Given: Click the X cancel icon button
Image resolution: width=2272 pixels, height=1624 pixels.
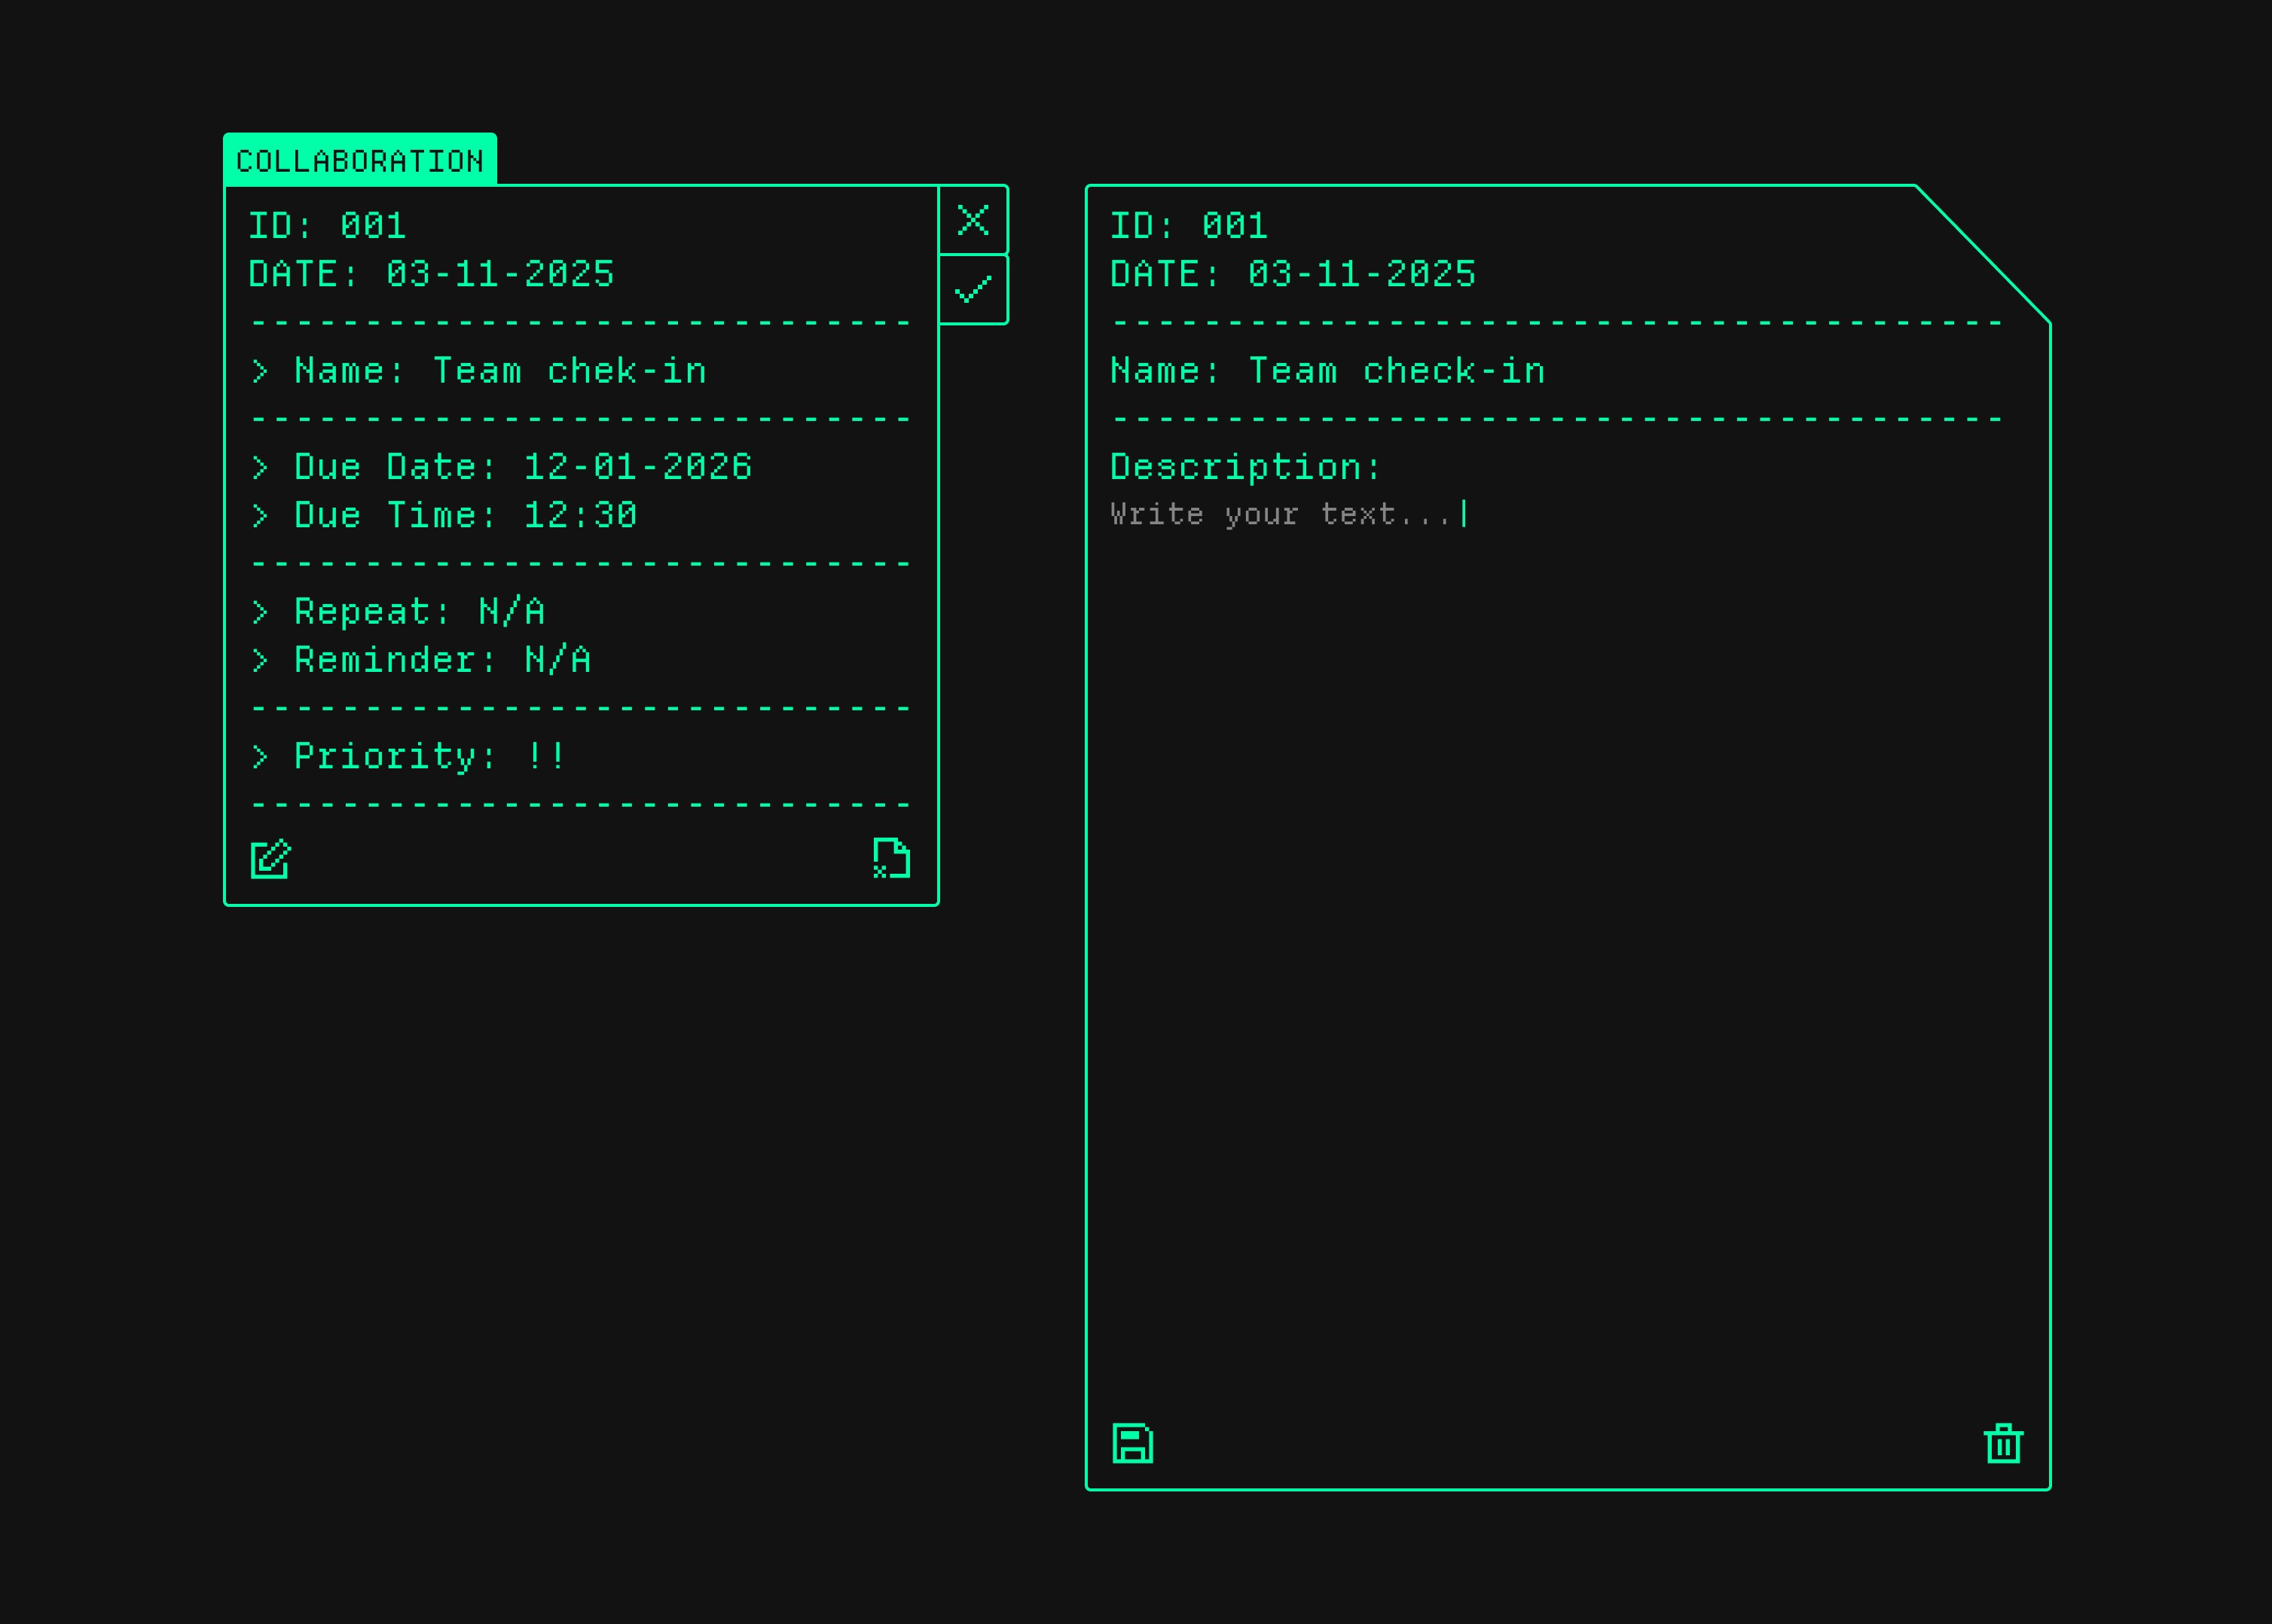Looking at the screenshot, I should pyautogui.click(x=972, y=220).
